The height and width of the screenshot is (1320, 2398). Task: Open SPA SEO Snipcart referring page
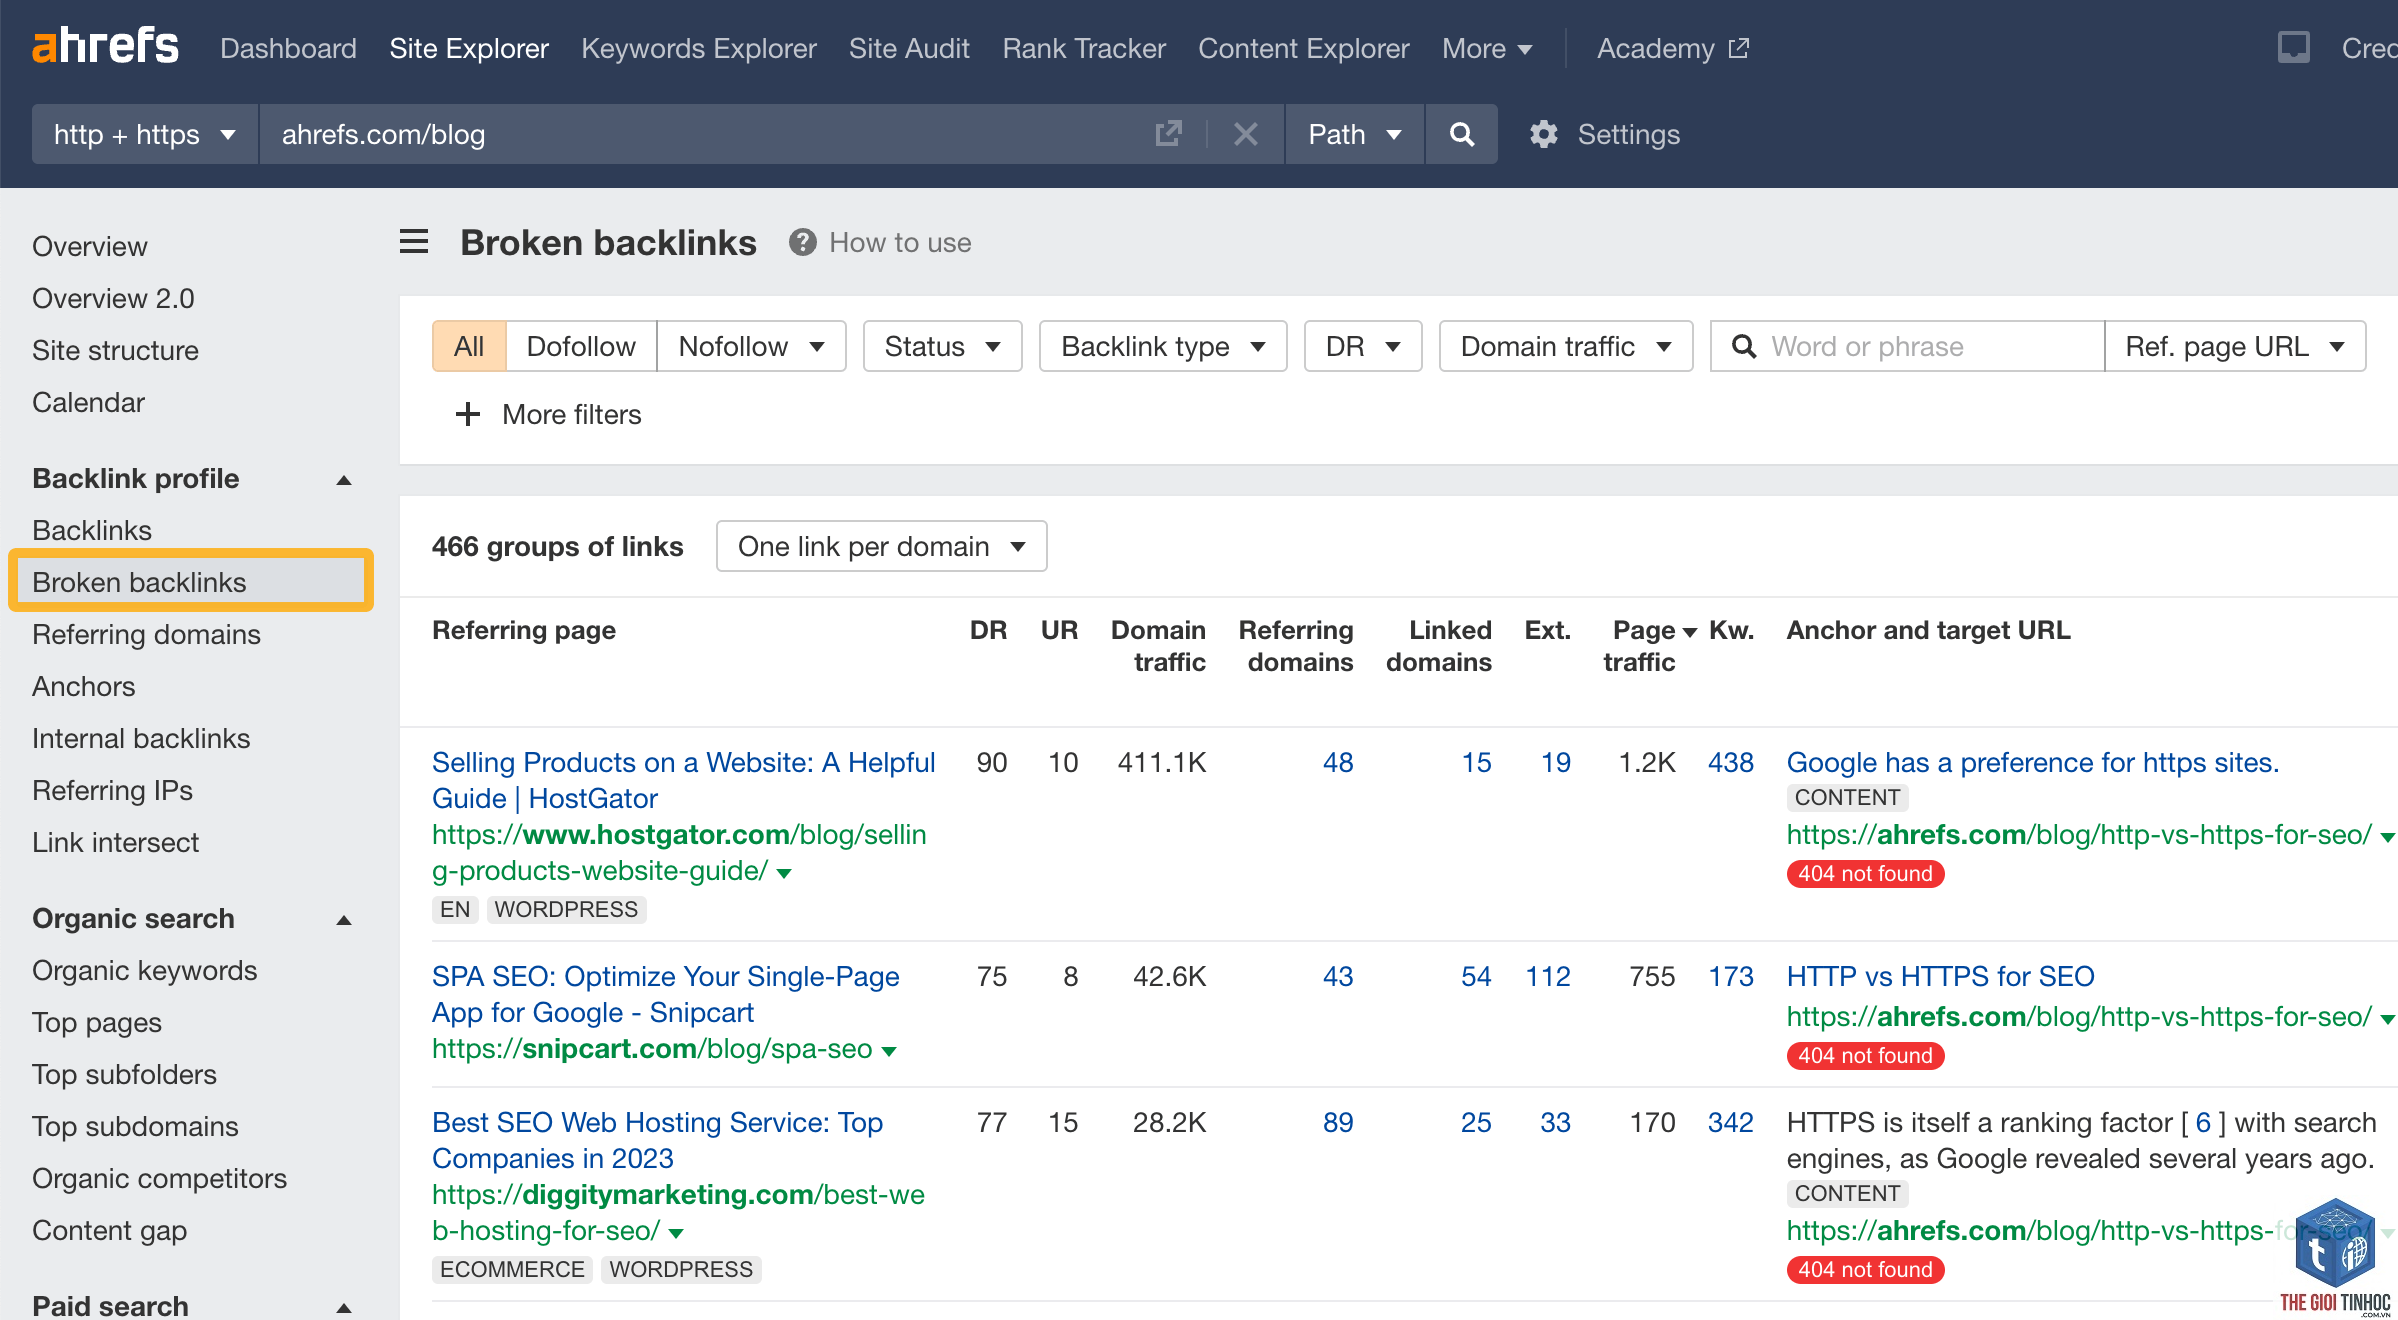(x=665, y=994)
